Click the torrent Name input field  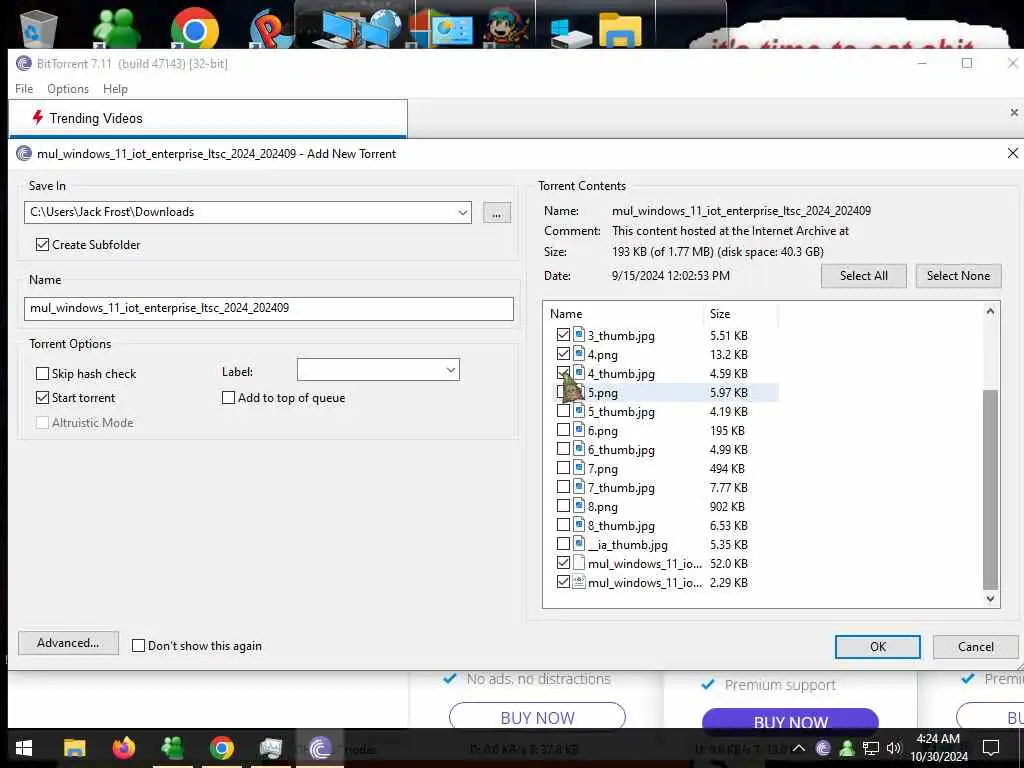point(268,308)
